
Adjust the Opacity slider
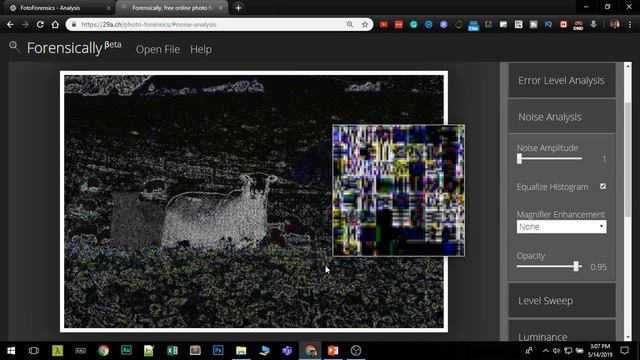[x=549, y=267]
